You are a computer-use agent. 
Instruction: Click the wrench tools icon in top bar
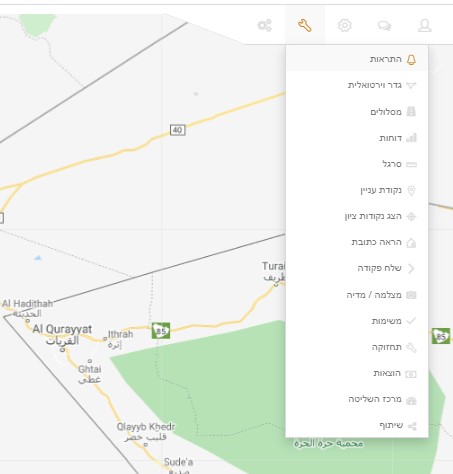[305, 25]
